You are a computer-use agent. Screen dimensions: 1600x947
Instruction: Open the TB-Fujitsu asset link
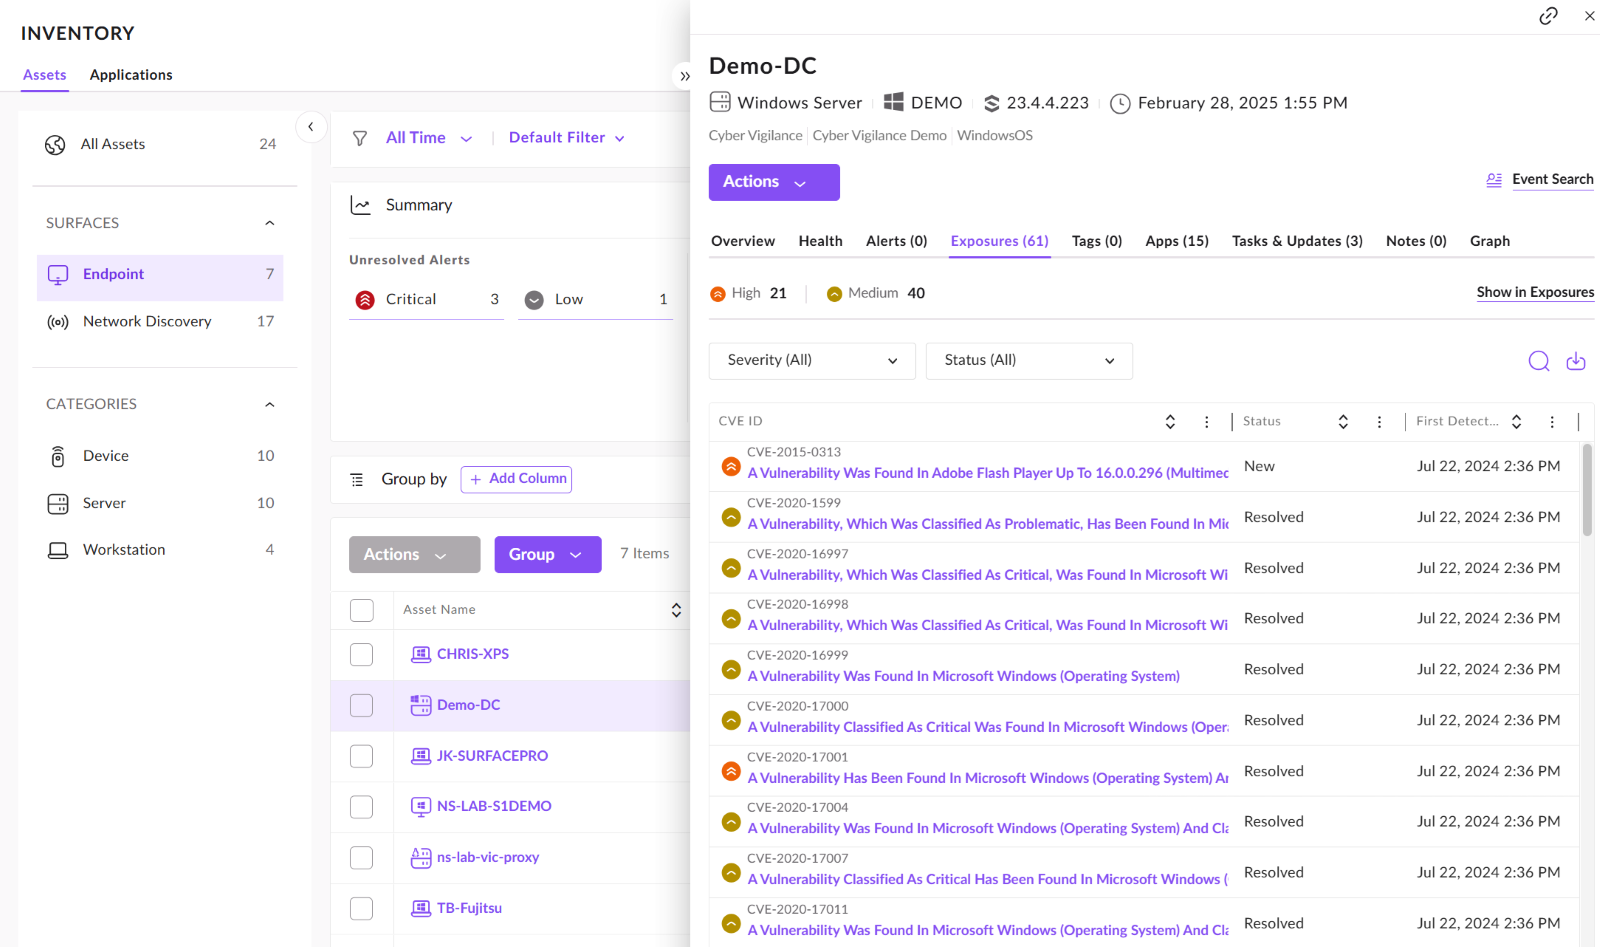click(469, 909)
